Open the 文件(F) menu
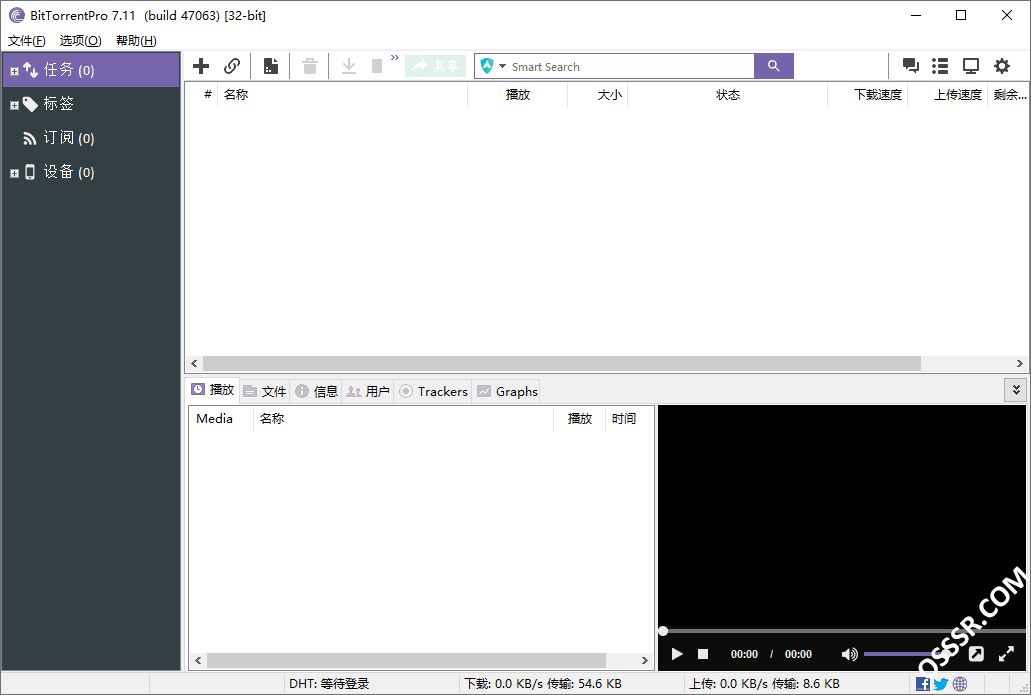Viewport: 1031px width, 695px height. (27, 41)
